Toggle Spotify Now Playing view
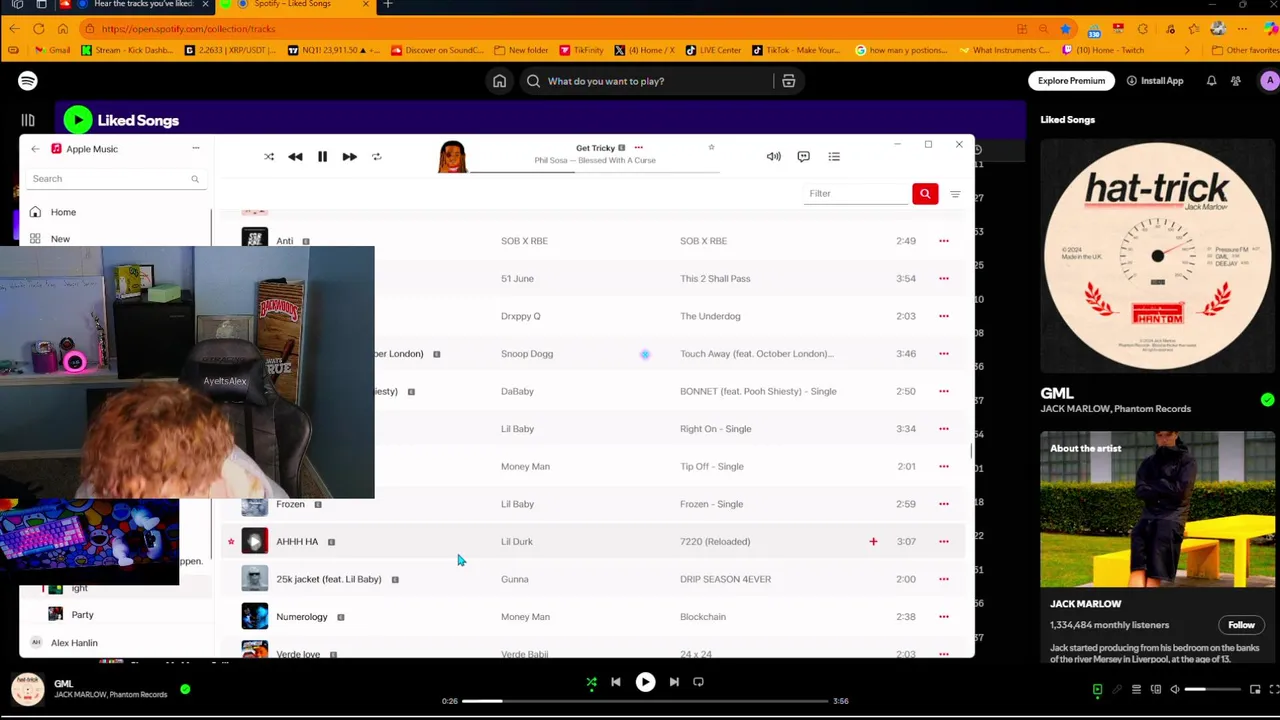The image size is (1280, 720). 1097,689
